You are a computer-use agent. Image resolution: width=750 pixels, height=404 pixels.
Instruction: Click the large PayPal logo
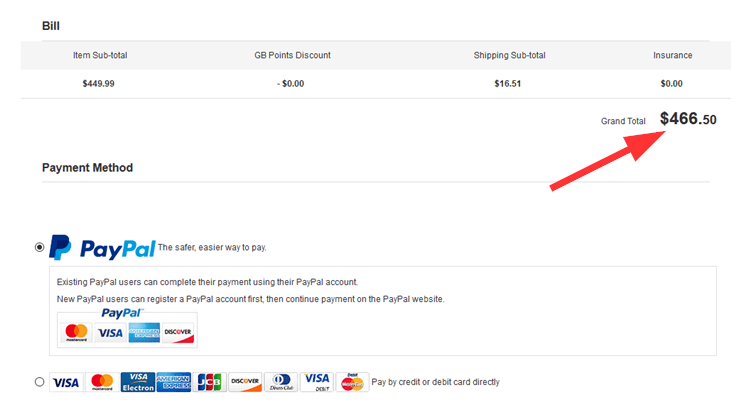(x=102, y=247)
